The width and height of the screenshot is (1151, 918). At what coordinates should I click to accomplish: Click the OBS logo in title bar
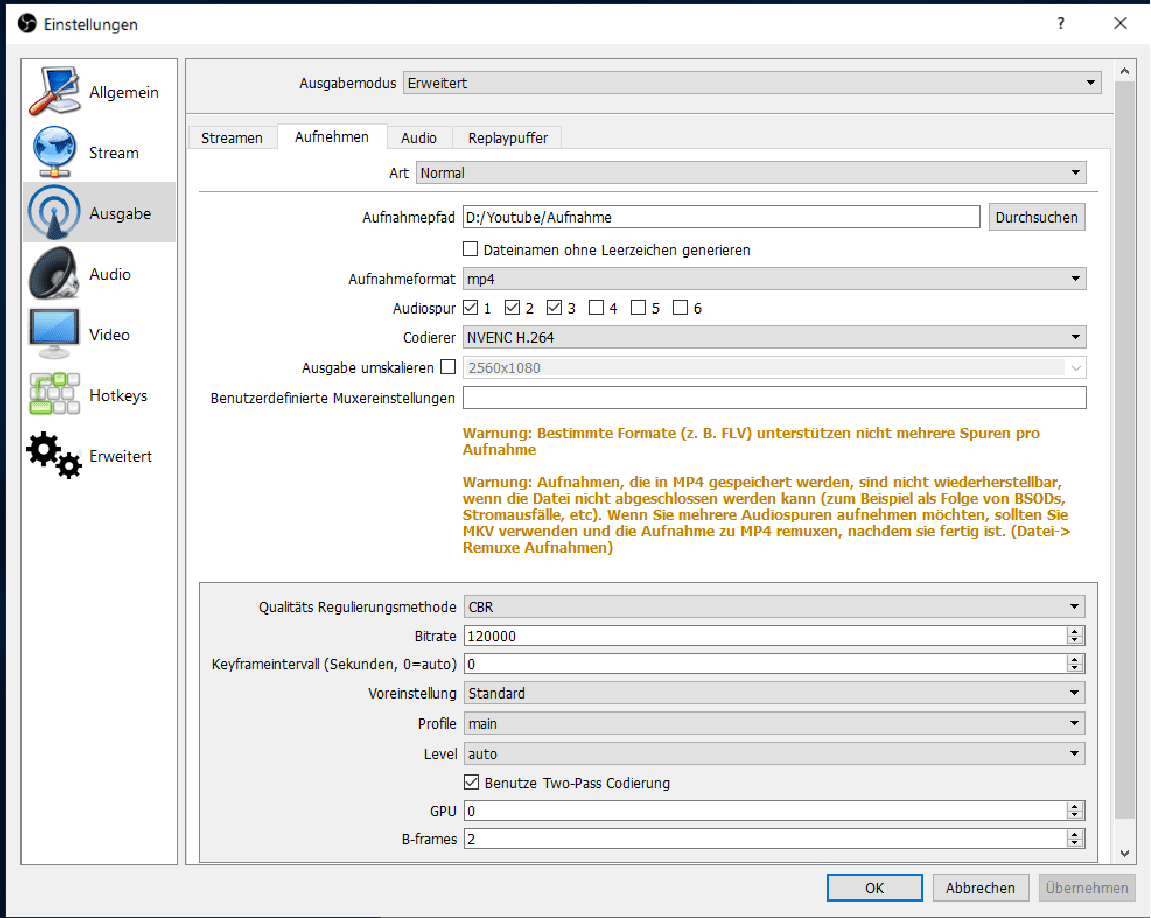27,24
